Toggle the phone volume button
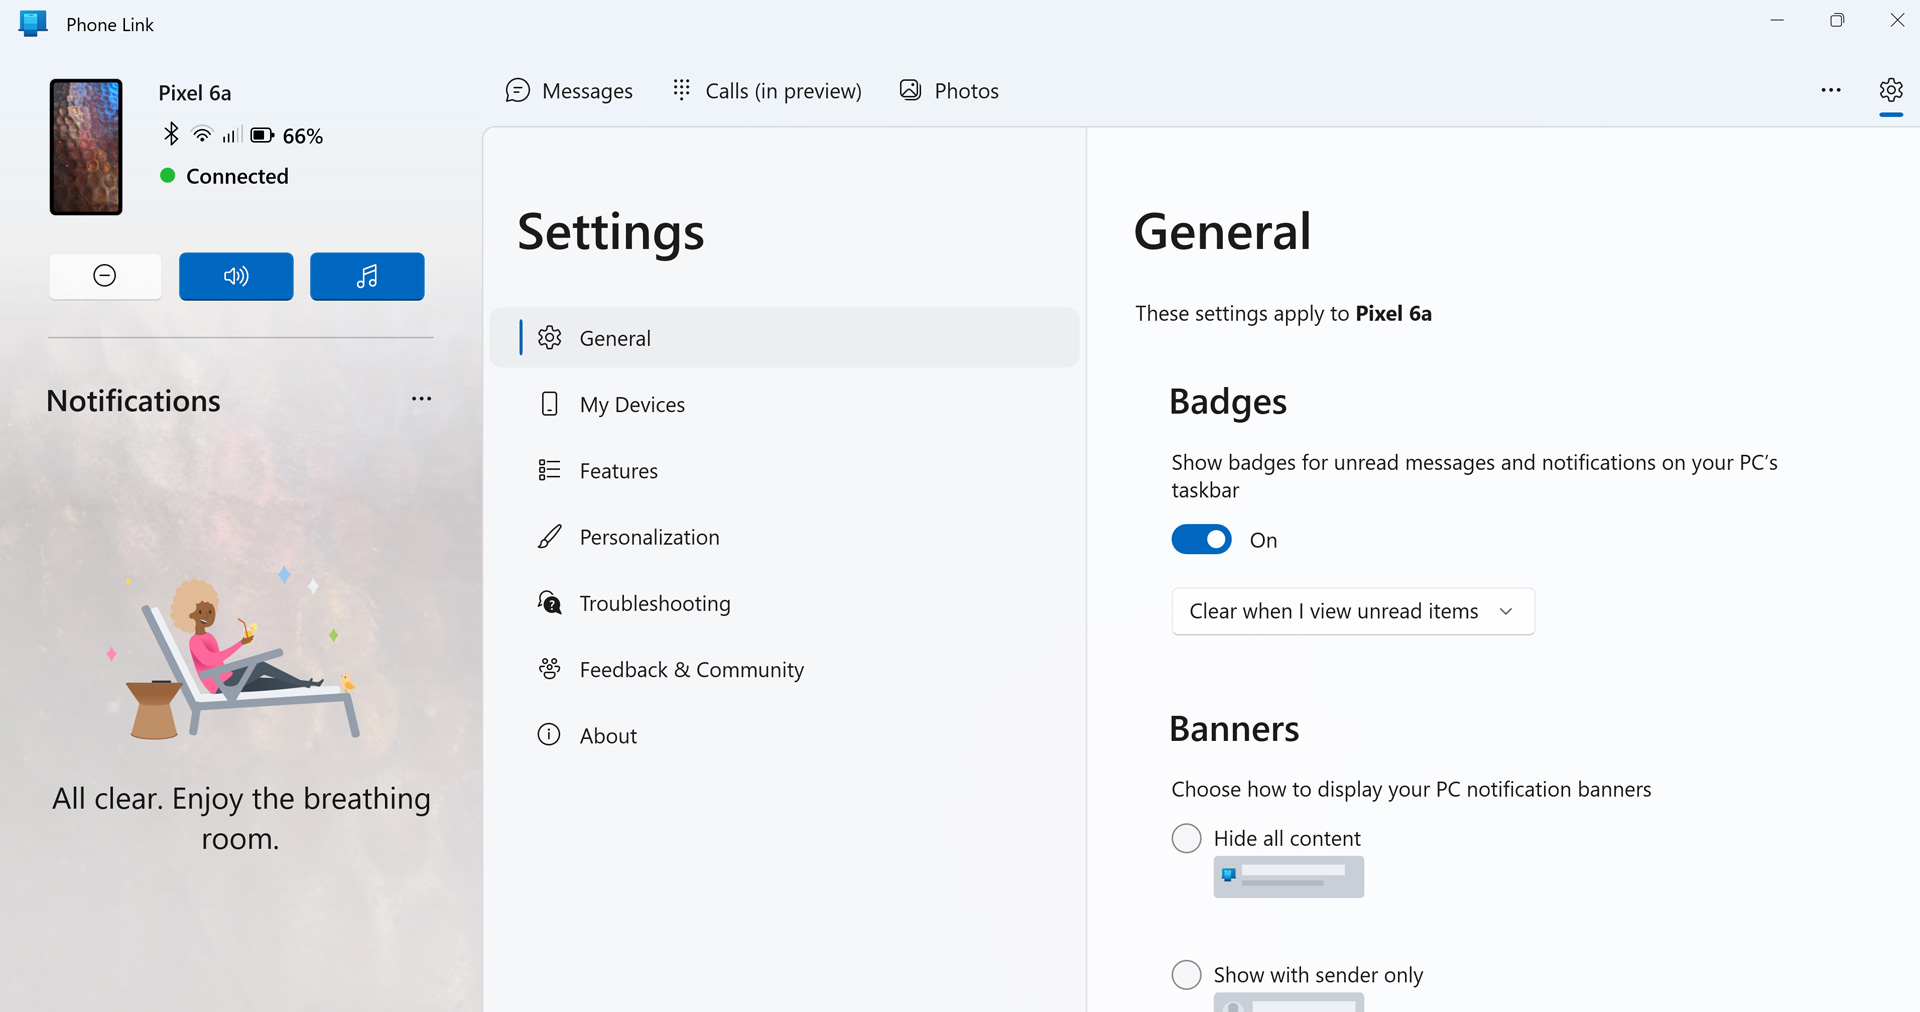1920x1012 pixels. pos(236,276)
